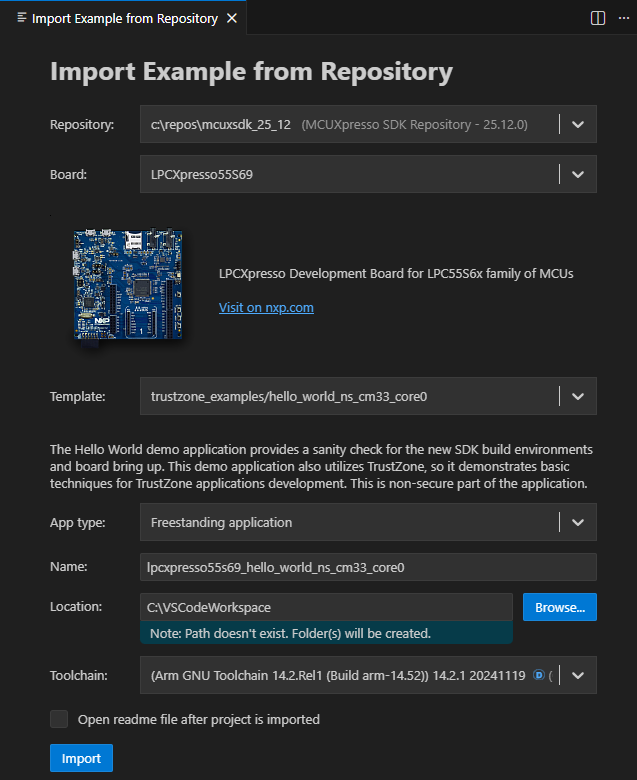Viewport: 637px width, 780px height.
Task: Open the Visit on nxp.com link
Action: 266,307
